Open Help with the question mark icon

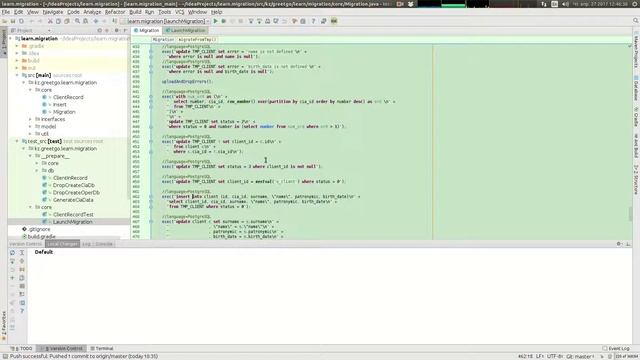(313, 21)
